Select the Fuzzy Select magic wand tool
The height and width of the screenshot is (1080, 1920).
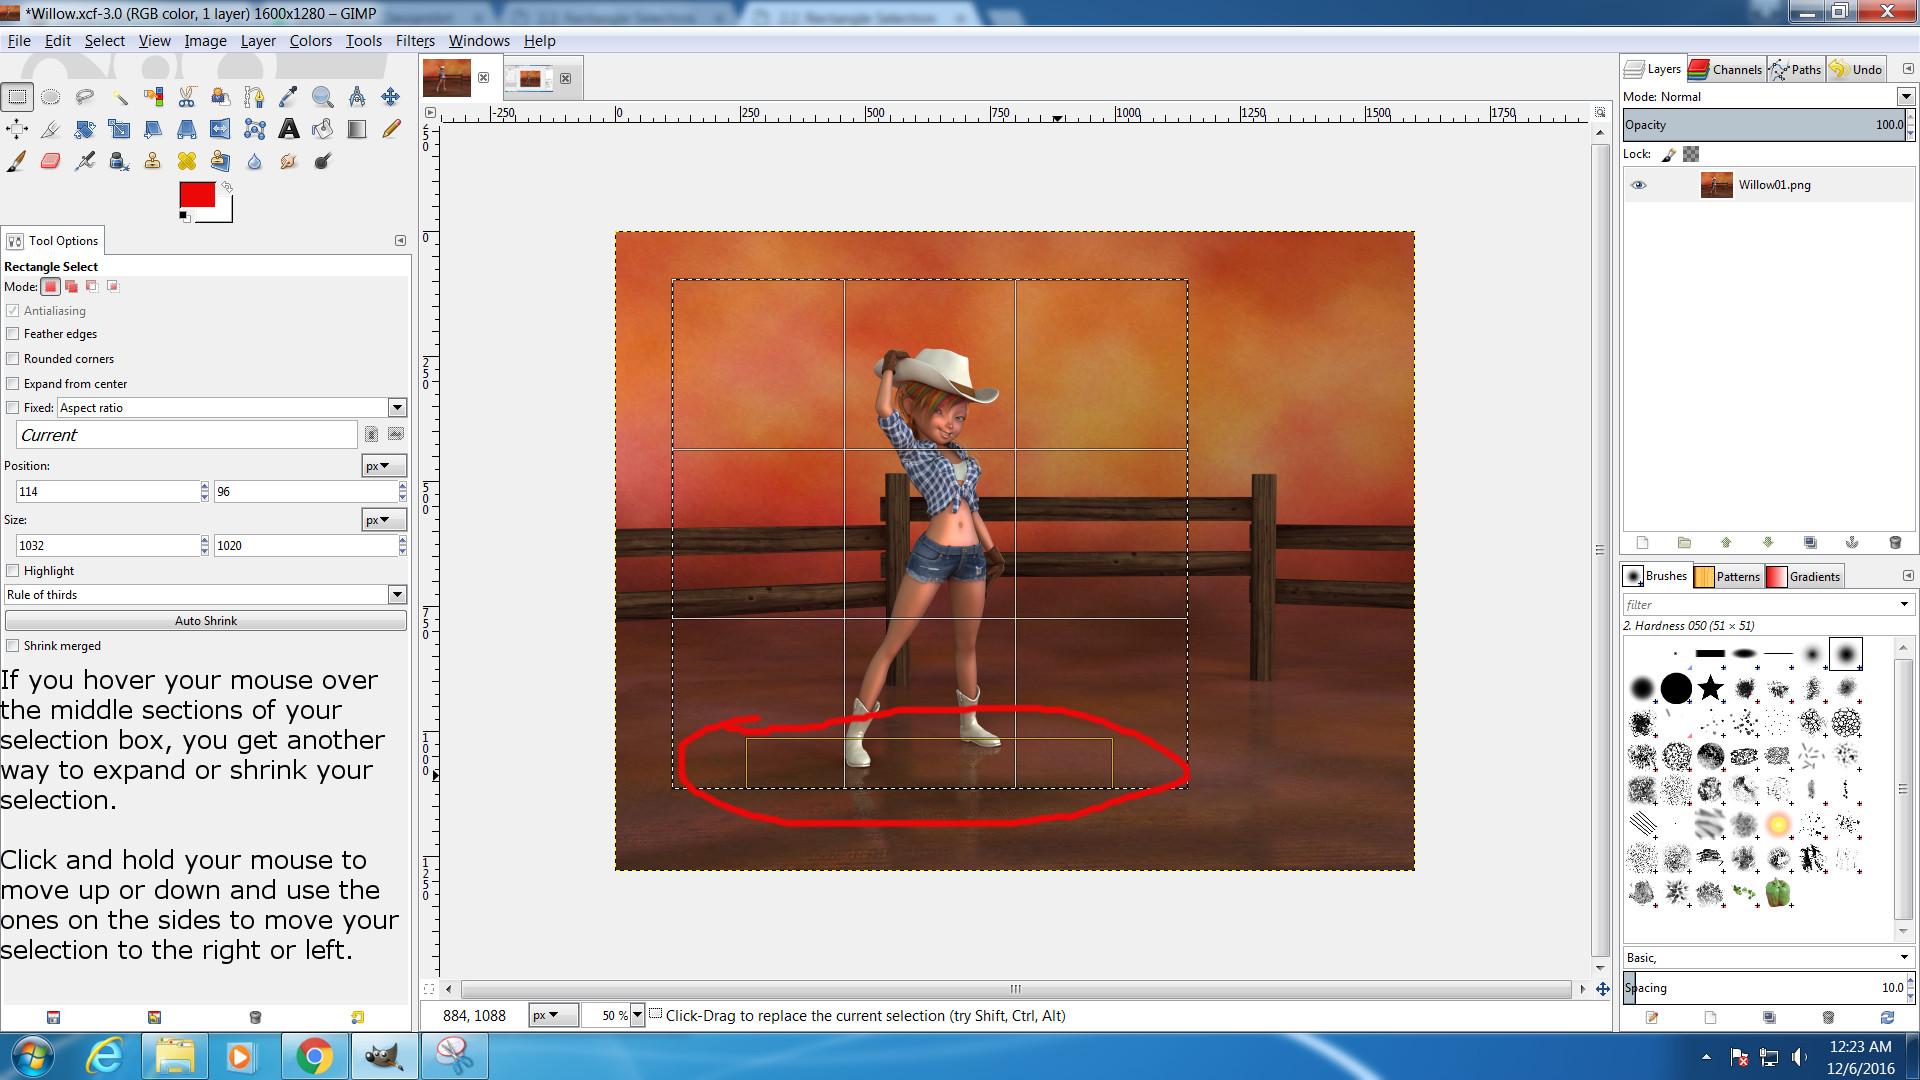[x=119, y=97]
